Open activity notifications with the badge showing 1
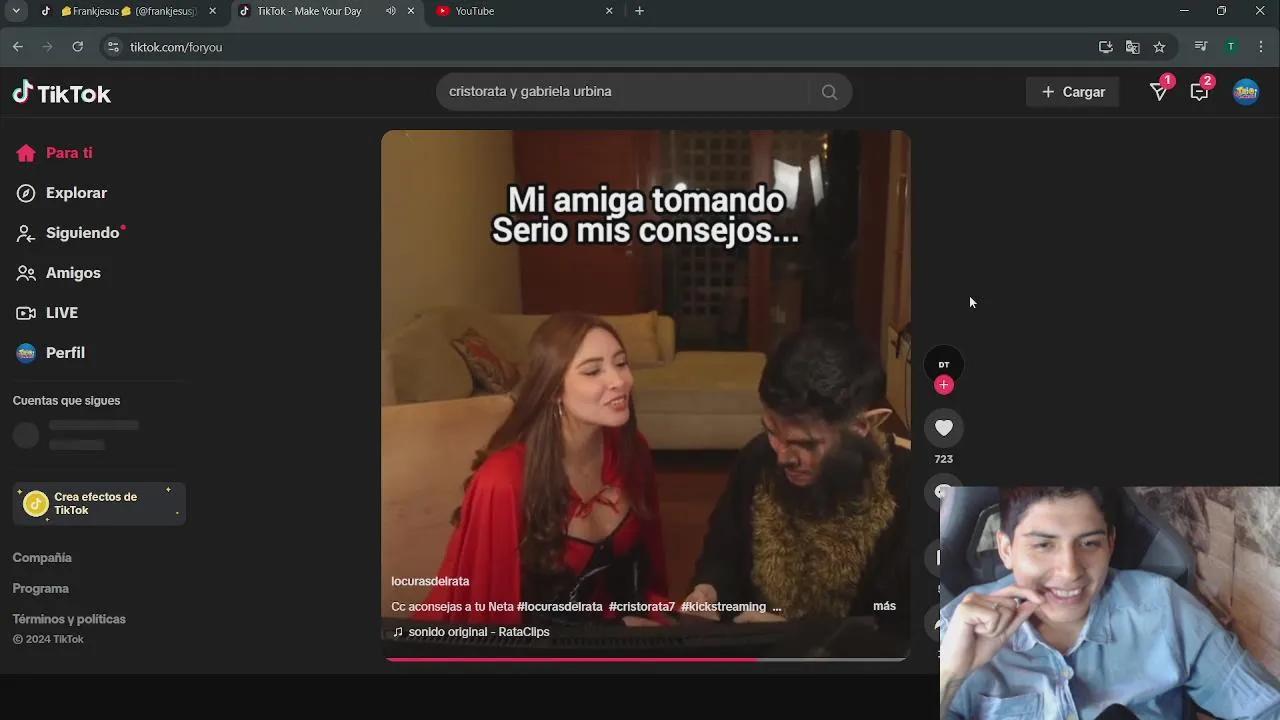The width and height of the screenshot is (1280, 720). [x=1159, y=91]
